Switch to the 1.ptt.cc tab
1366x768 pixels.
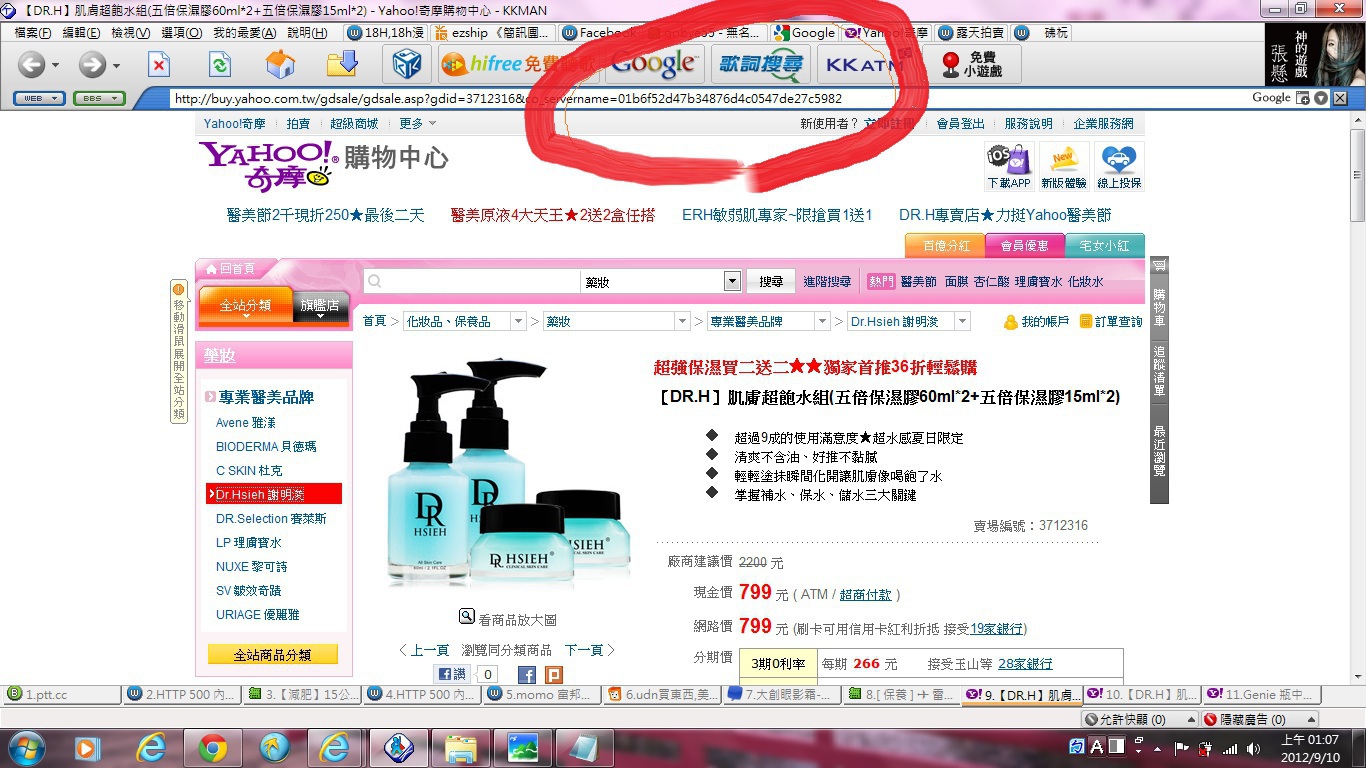[62, 694]
